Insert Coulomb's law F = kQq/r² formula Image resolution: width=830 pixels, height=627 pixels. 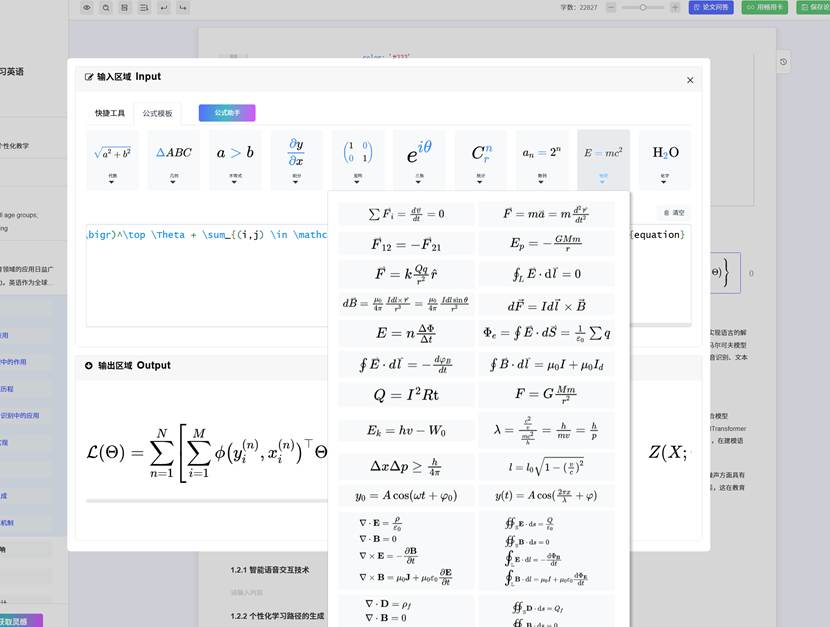(406, 274)
